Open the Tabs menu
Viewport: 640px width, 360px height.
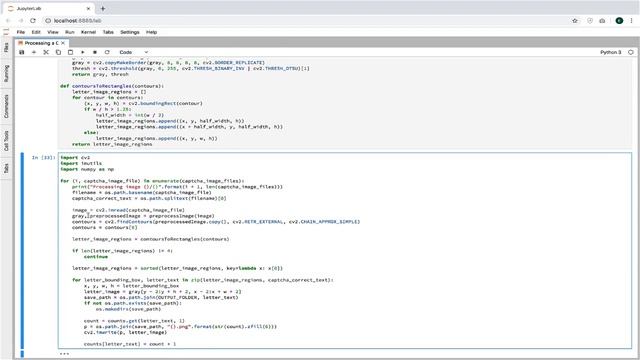pos(108,32)
